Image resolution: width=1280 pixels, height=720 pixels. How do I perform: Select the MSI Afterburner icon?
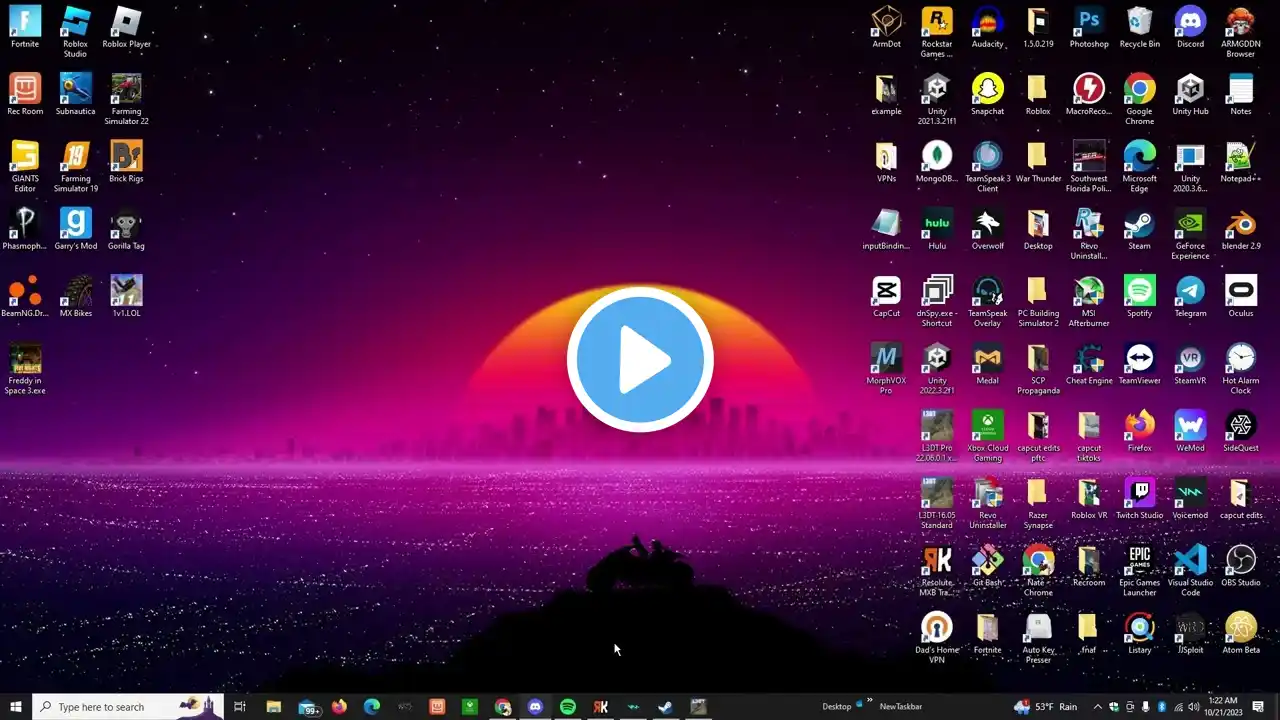pos(1089,300)
